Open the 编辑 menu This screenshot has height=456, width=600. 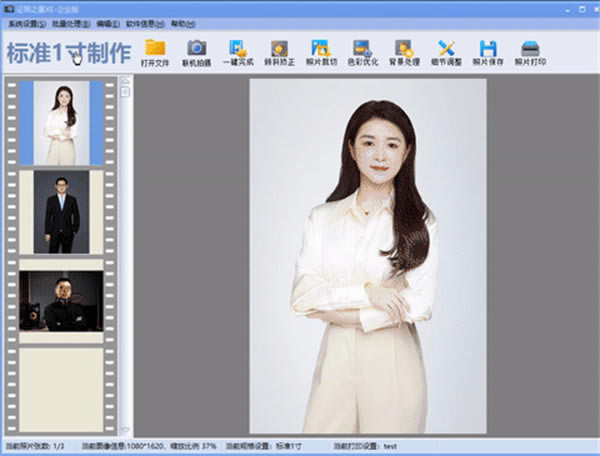coord(107,22)
